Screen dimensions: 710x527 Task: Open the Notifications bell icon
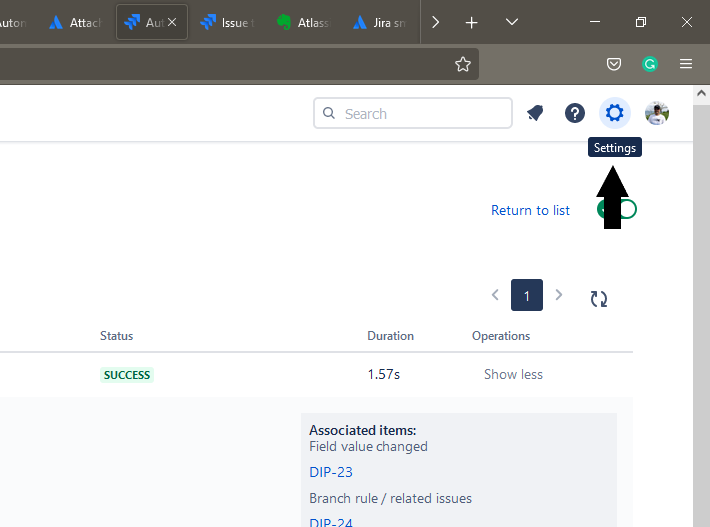point(535,113)
